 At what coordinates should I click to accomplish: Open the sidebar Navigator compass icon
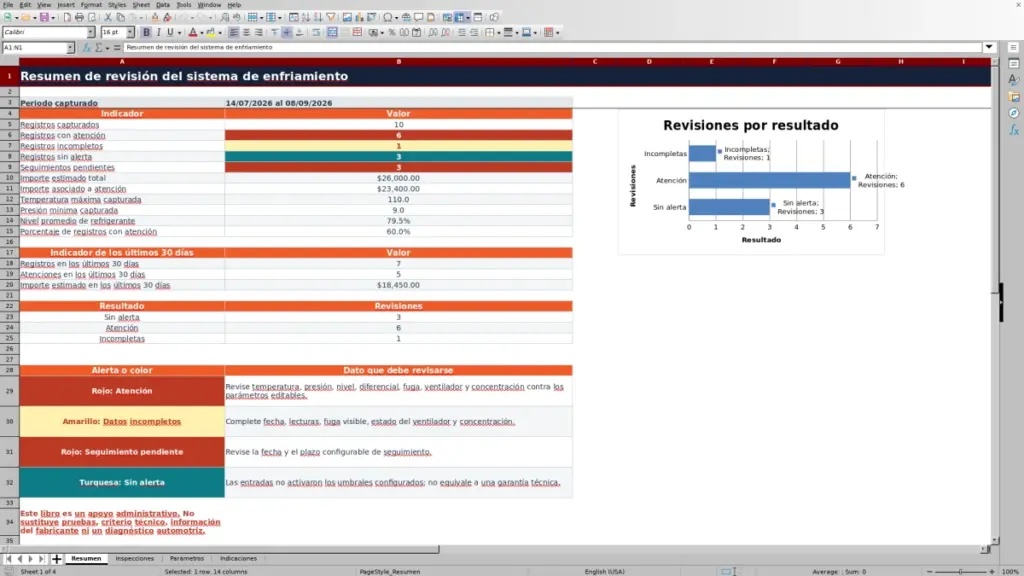pyautogui.click(x=1014, y=113)
